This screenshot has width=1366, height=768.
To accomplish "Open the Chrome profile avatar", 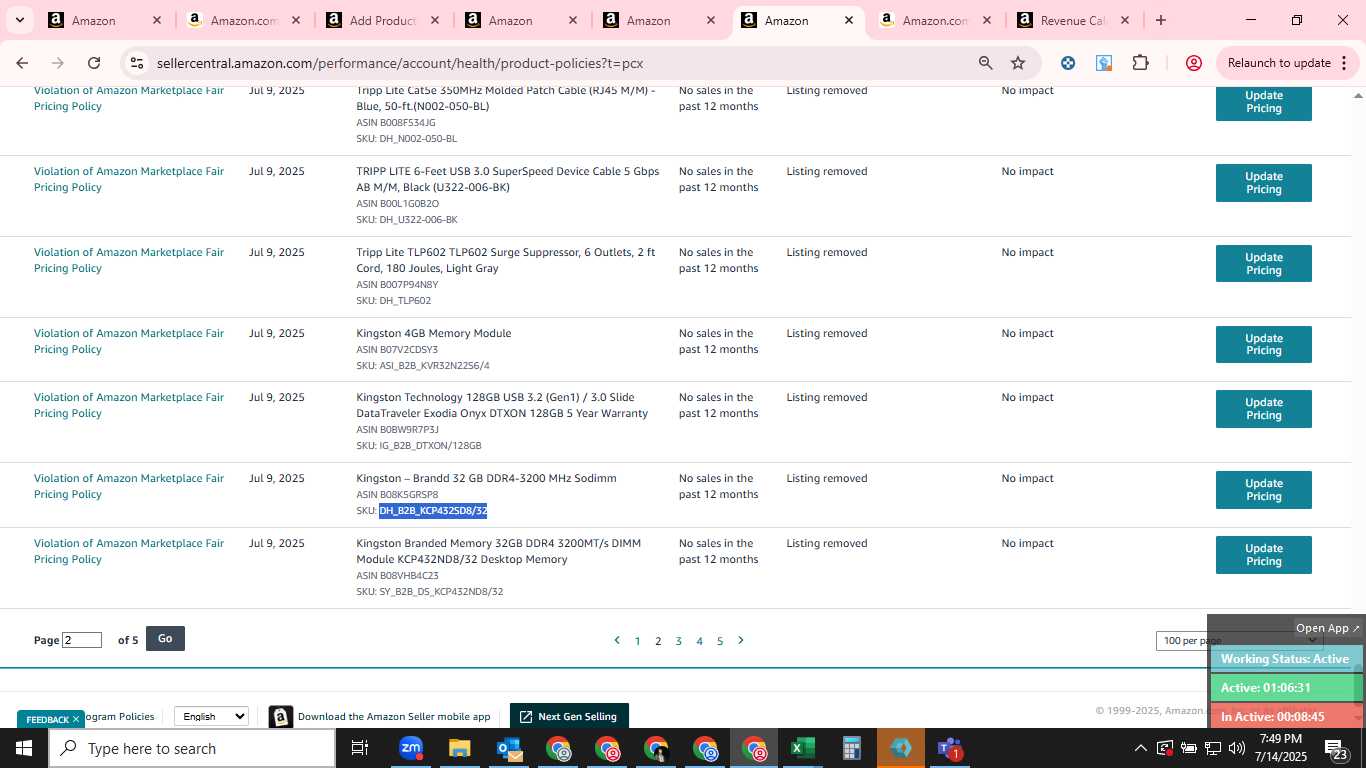I will pos(1193,63).
